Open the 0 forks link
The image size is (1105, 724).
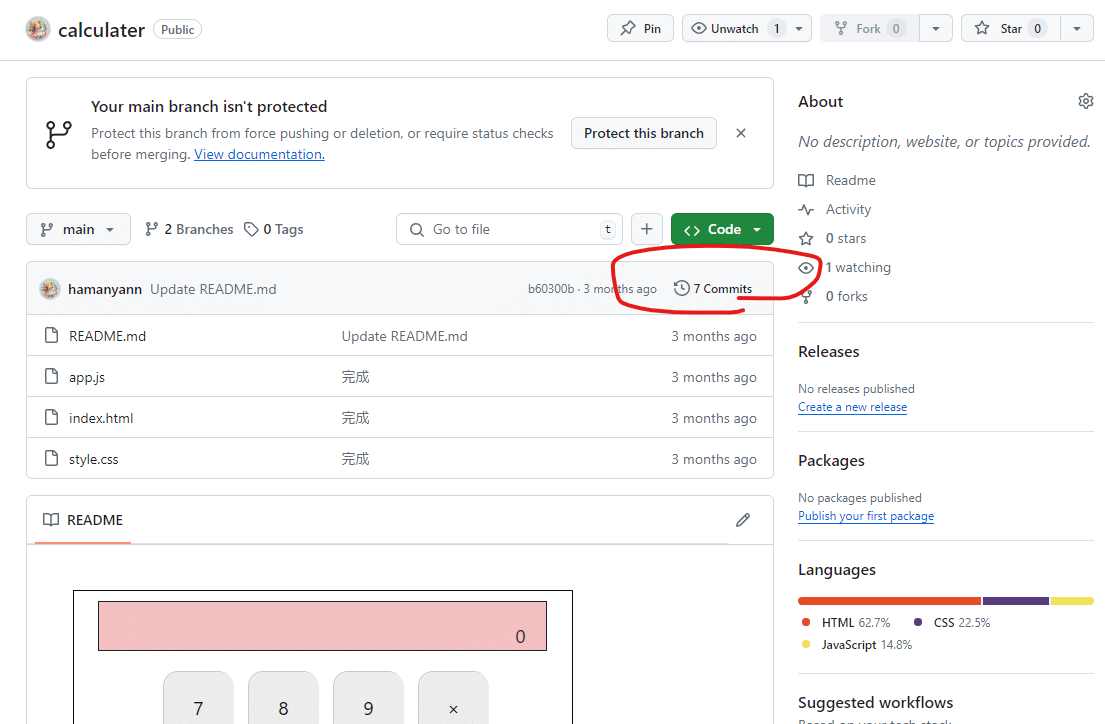[x=833, y=296]
